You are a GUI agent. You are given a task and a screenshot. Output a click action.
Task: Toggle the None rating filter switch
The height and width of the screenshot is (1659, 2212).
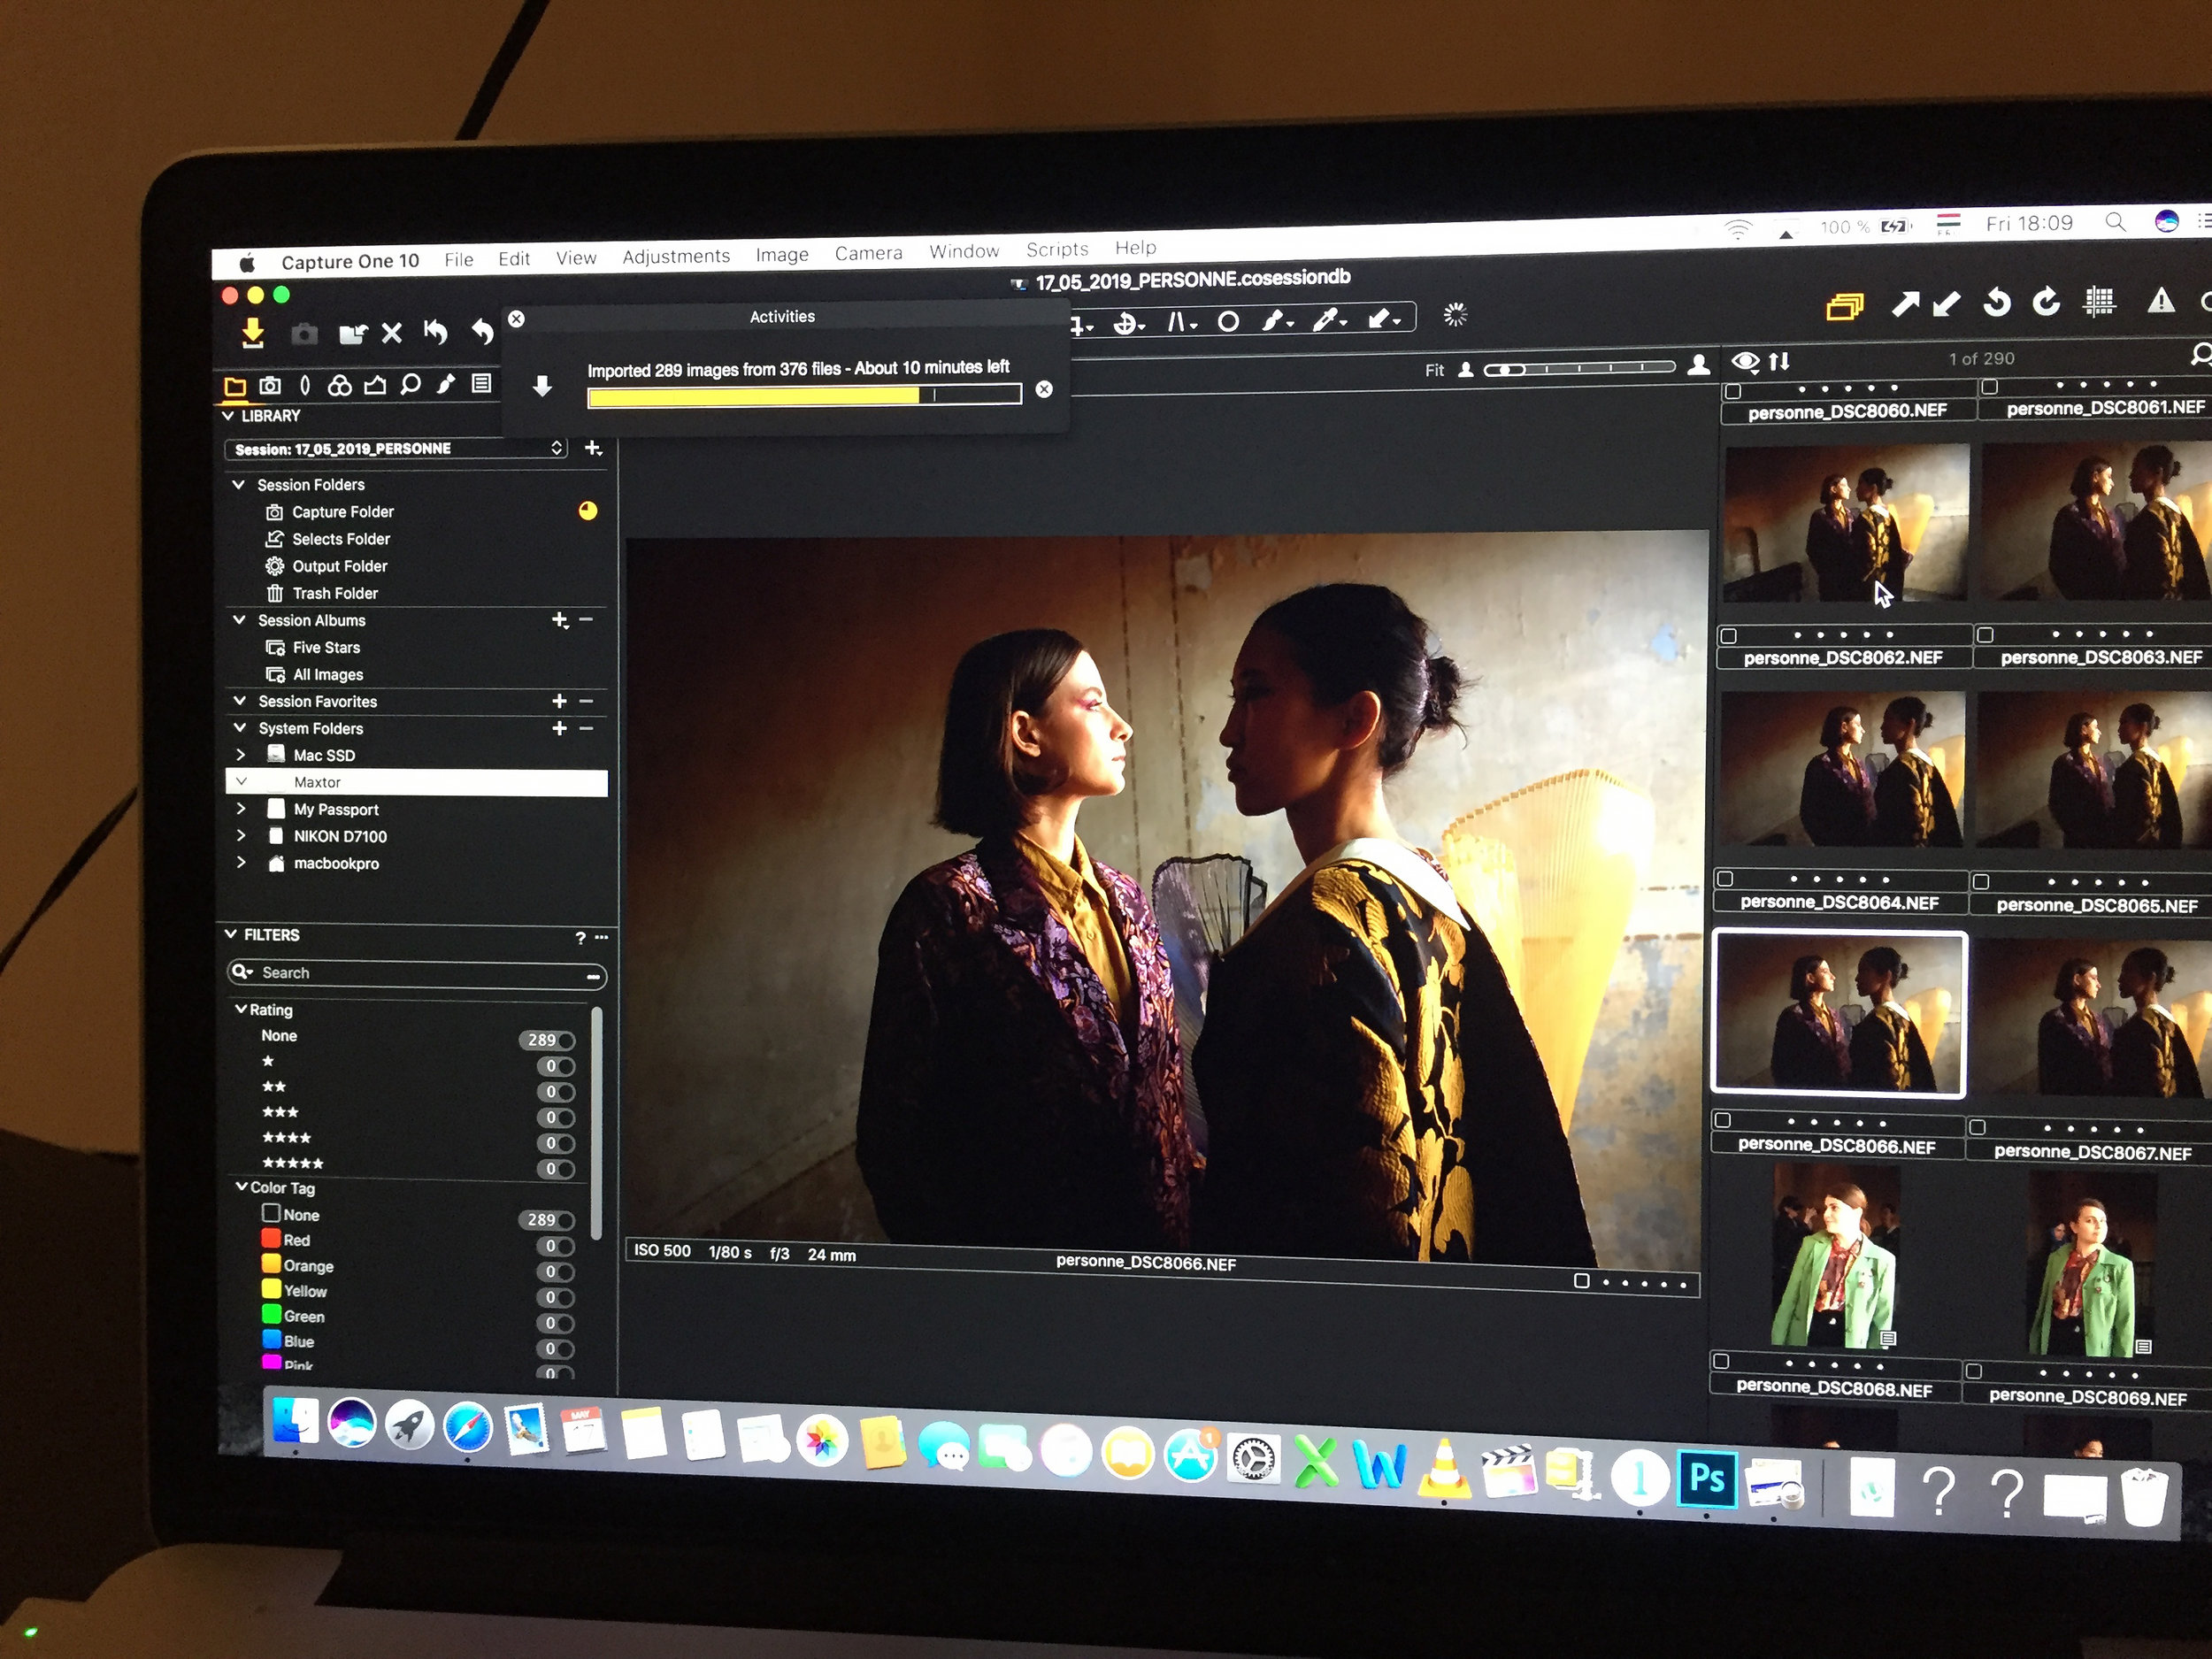tap(548, 1040)
